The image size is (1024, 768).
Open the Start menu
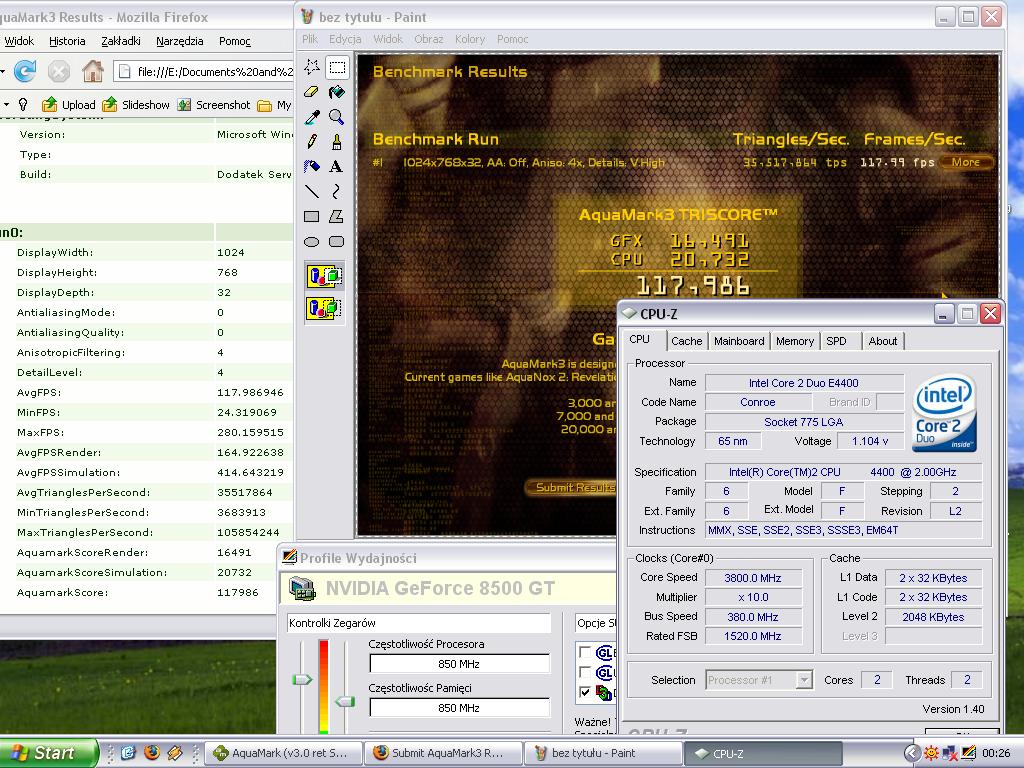(48, 753)
